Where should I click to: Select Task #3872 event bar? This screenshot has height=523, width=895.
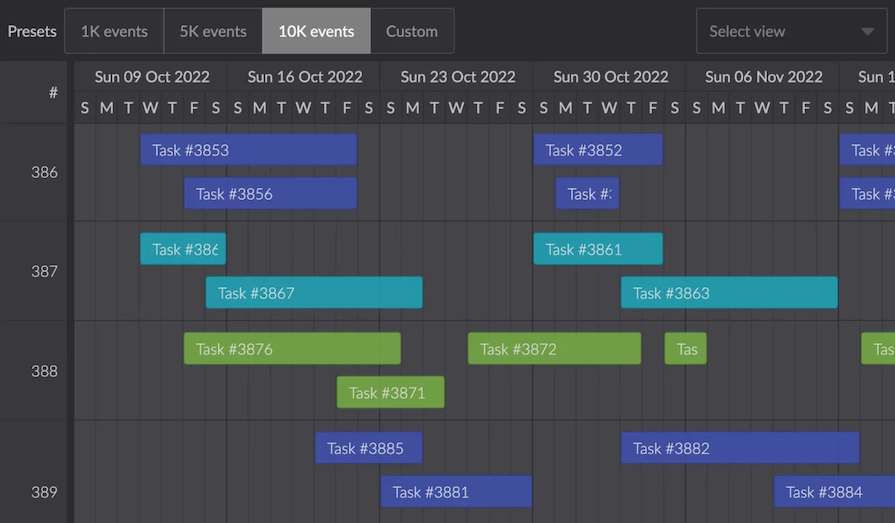pos(554,349)
